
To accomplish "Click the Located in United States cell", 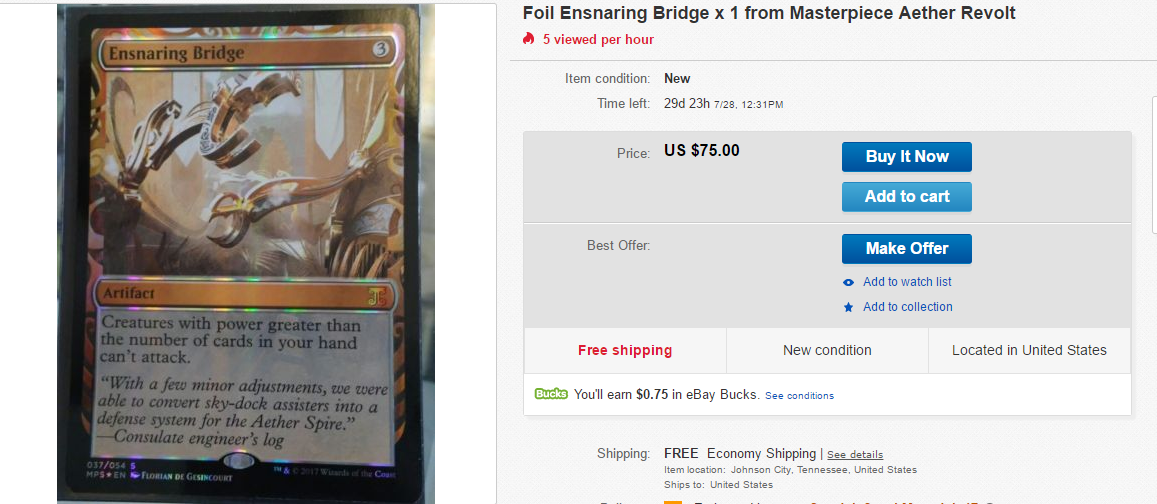I will (x=1029, y=350).
